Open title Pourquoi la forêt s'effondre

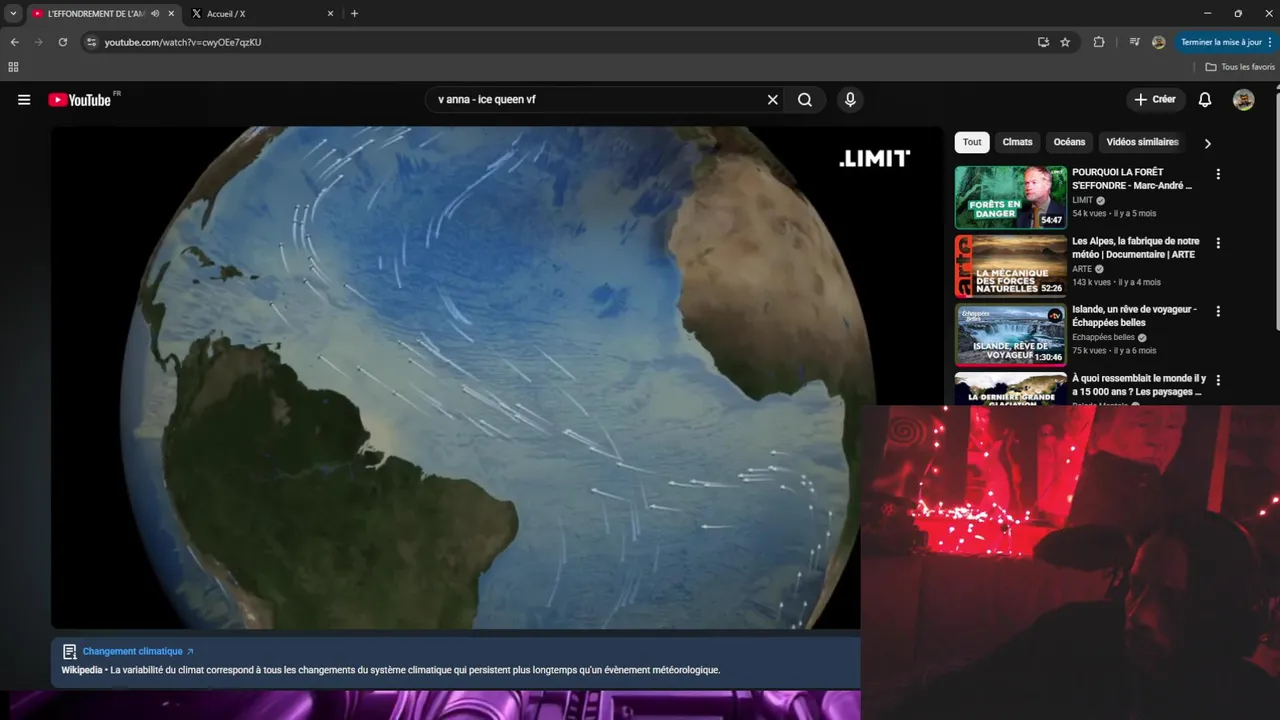(x=1132, y=179)
